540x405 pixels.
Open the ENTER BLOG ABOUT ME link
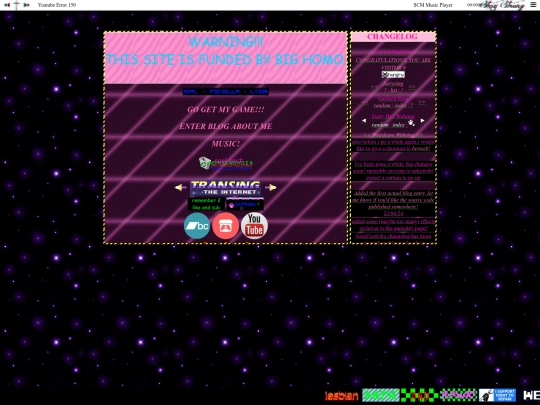pyautogui.click(x=226, y=126)
